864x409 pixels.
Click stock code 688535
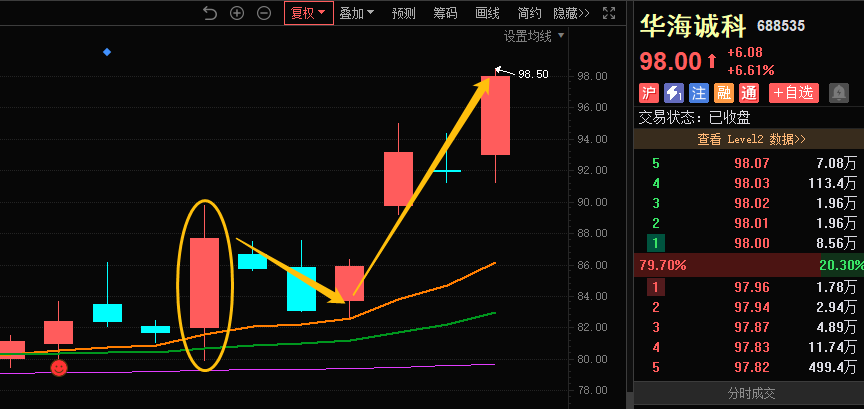[781, 26]
